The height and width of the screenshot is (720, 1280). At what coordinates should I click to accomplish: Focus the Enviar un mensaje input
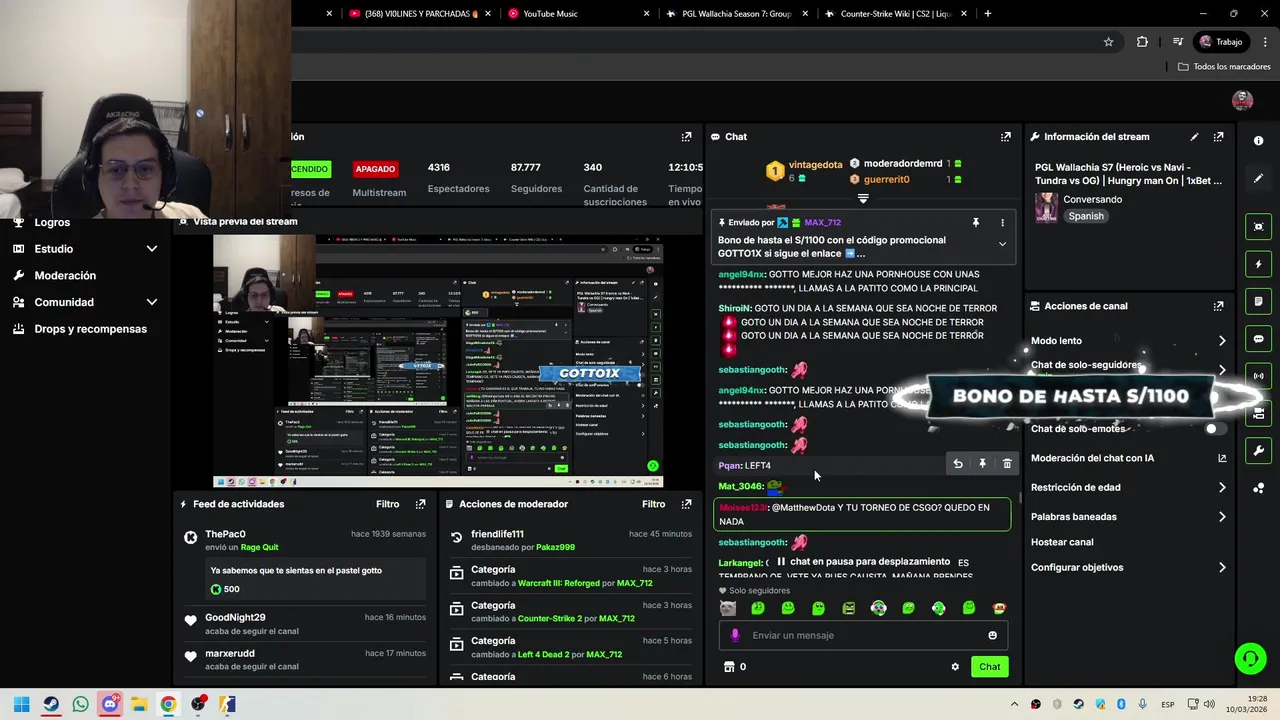tap(865, 635)
